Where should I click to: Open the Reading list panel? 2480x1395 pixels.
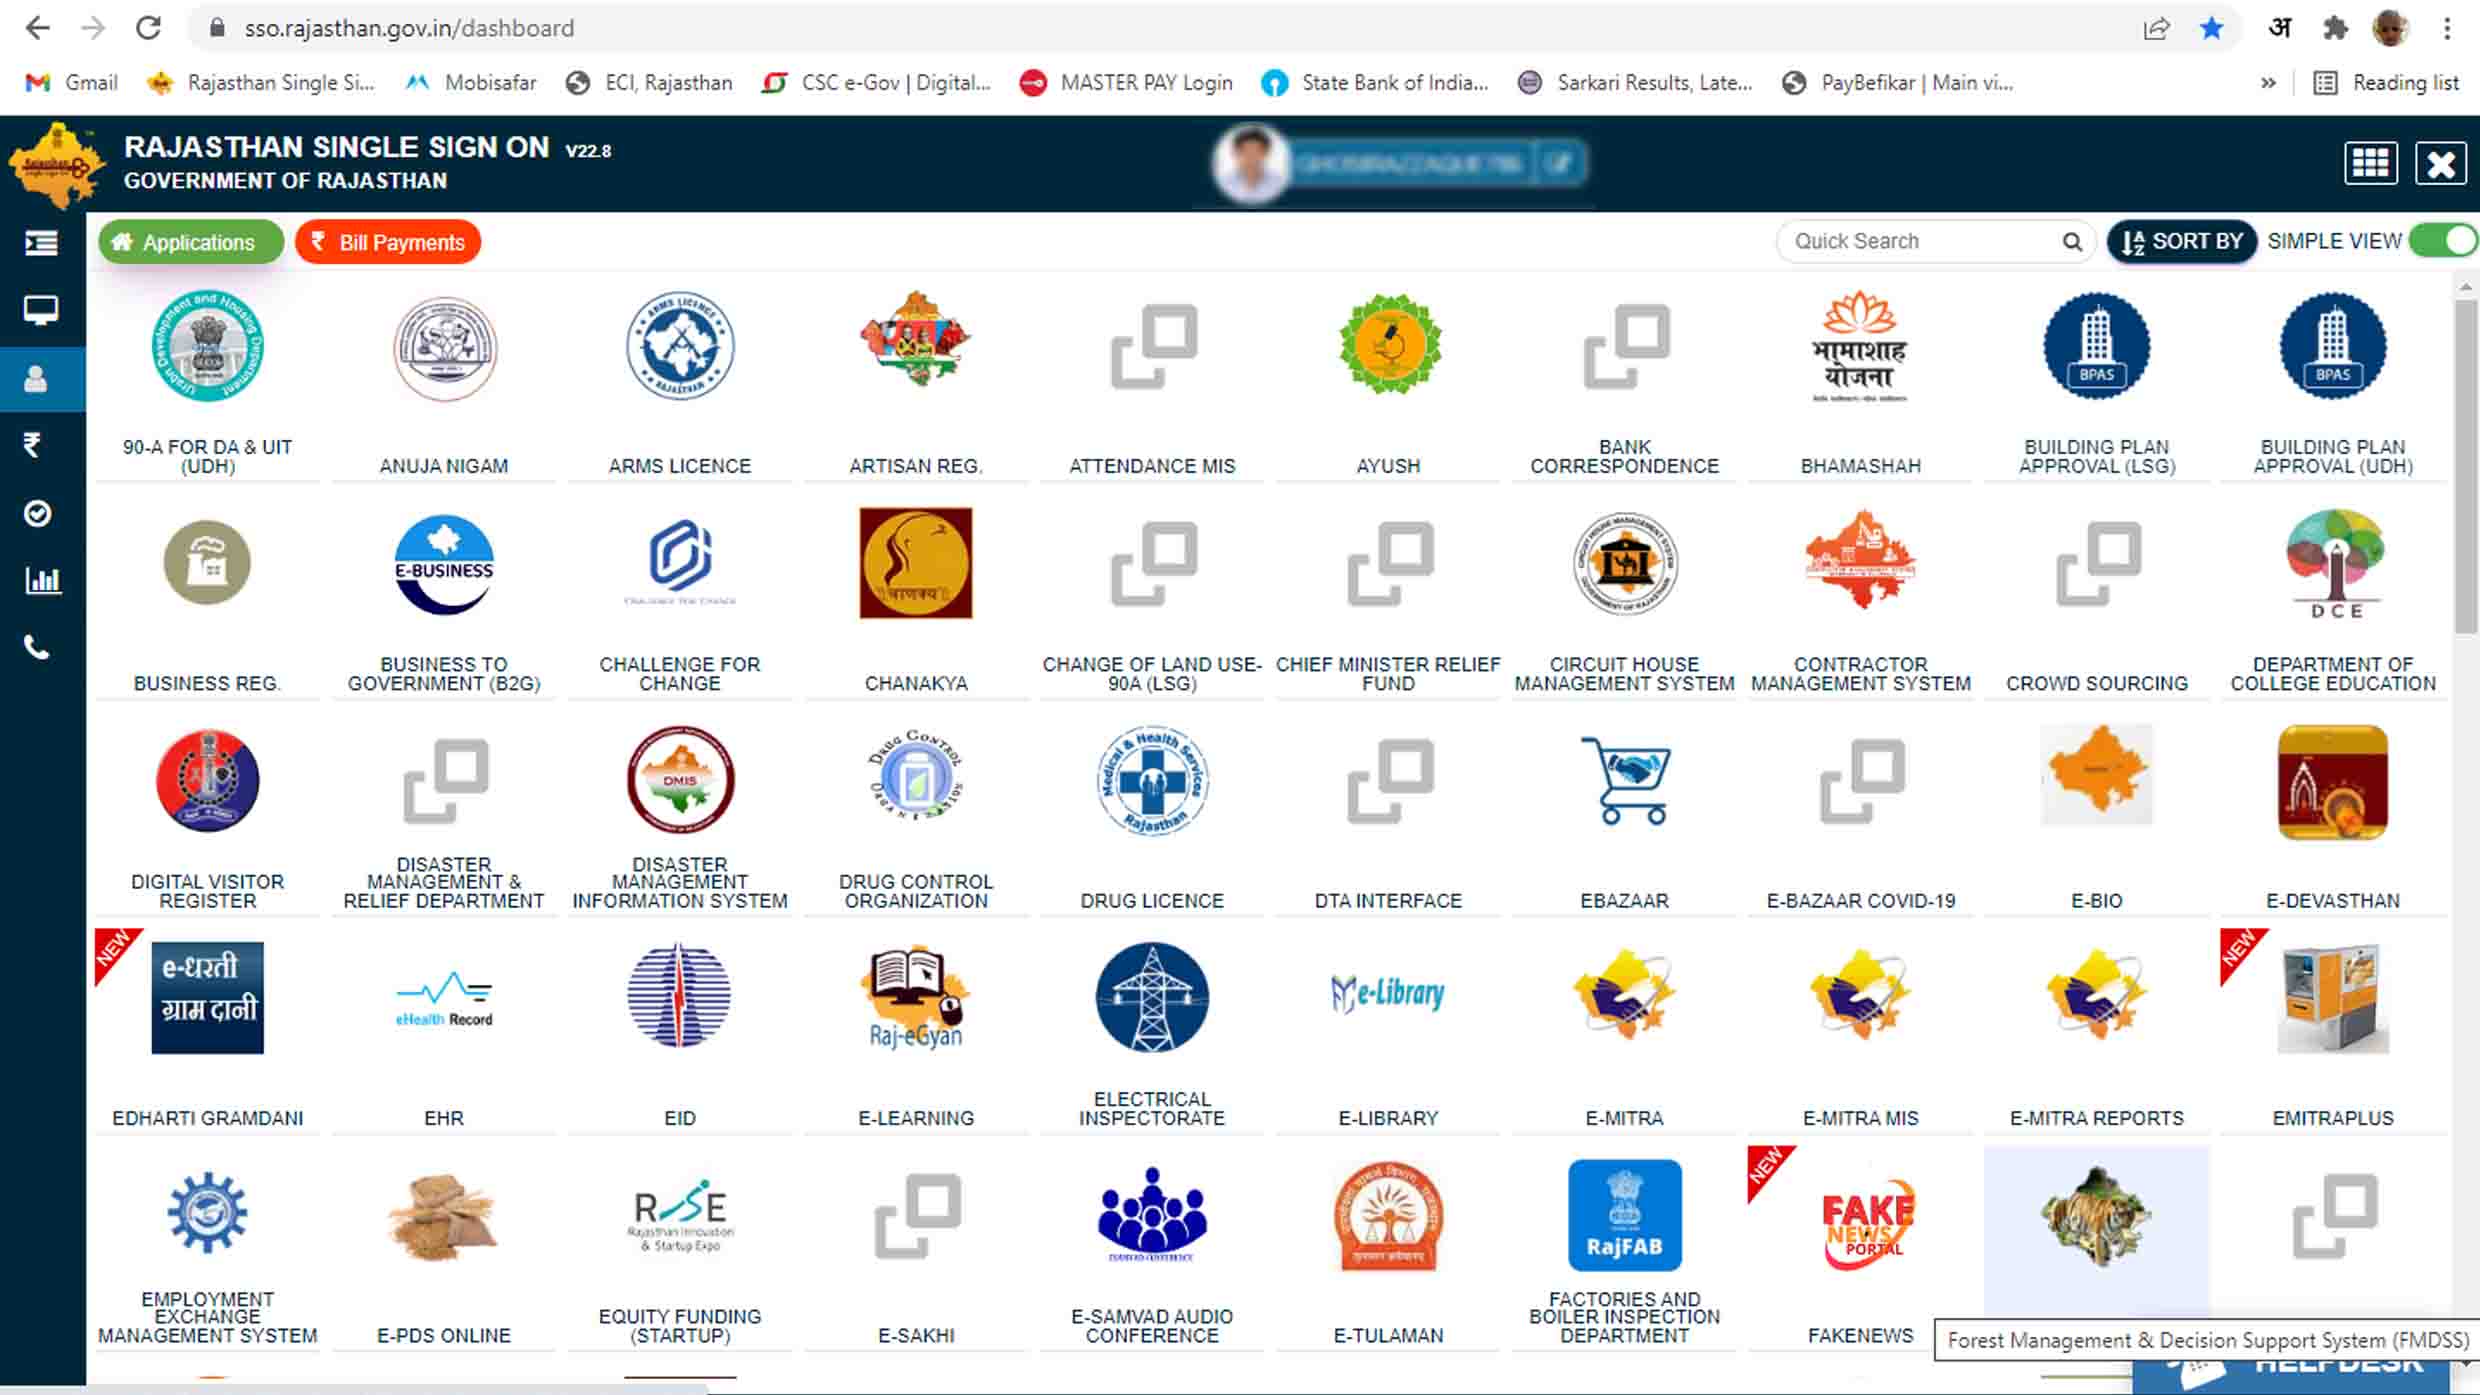2386,83
